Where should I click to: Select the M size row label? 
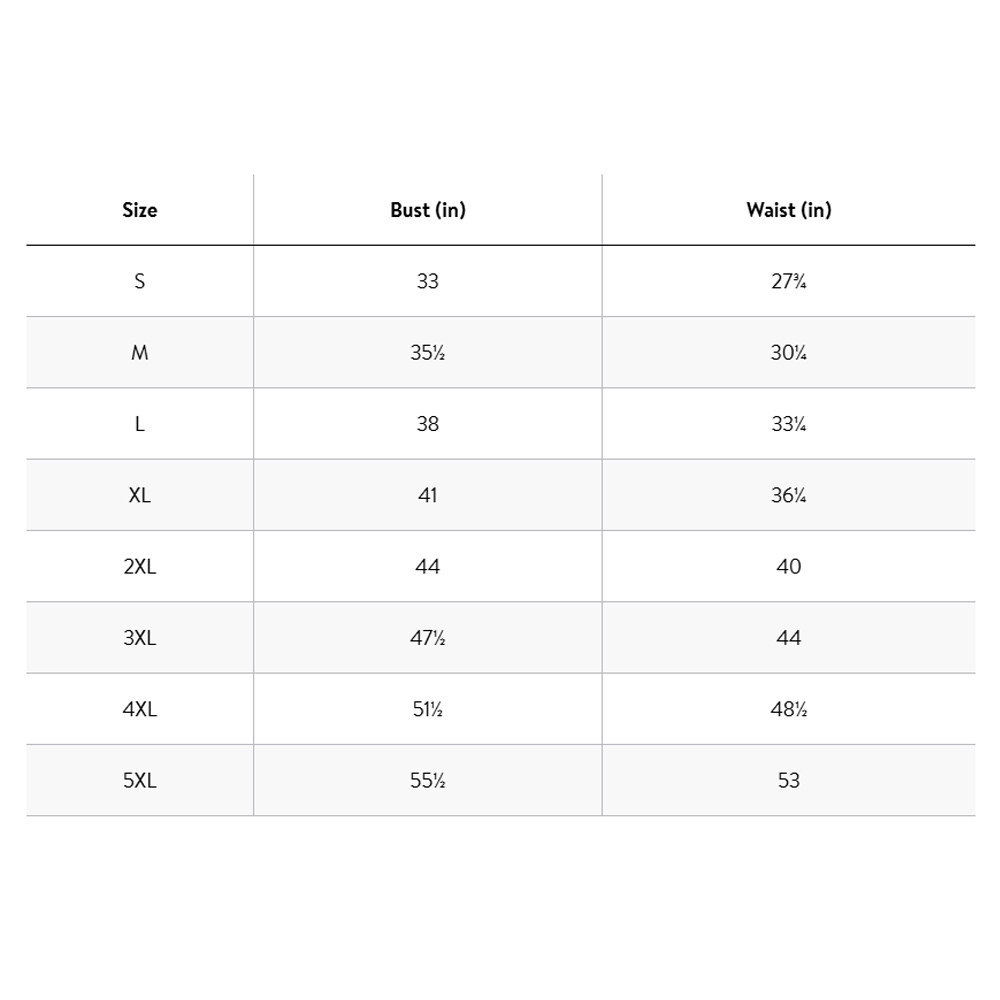pos(140,353)
